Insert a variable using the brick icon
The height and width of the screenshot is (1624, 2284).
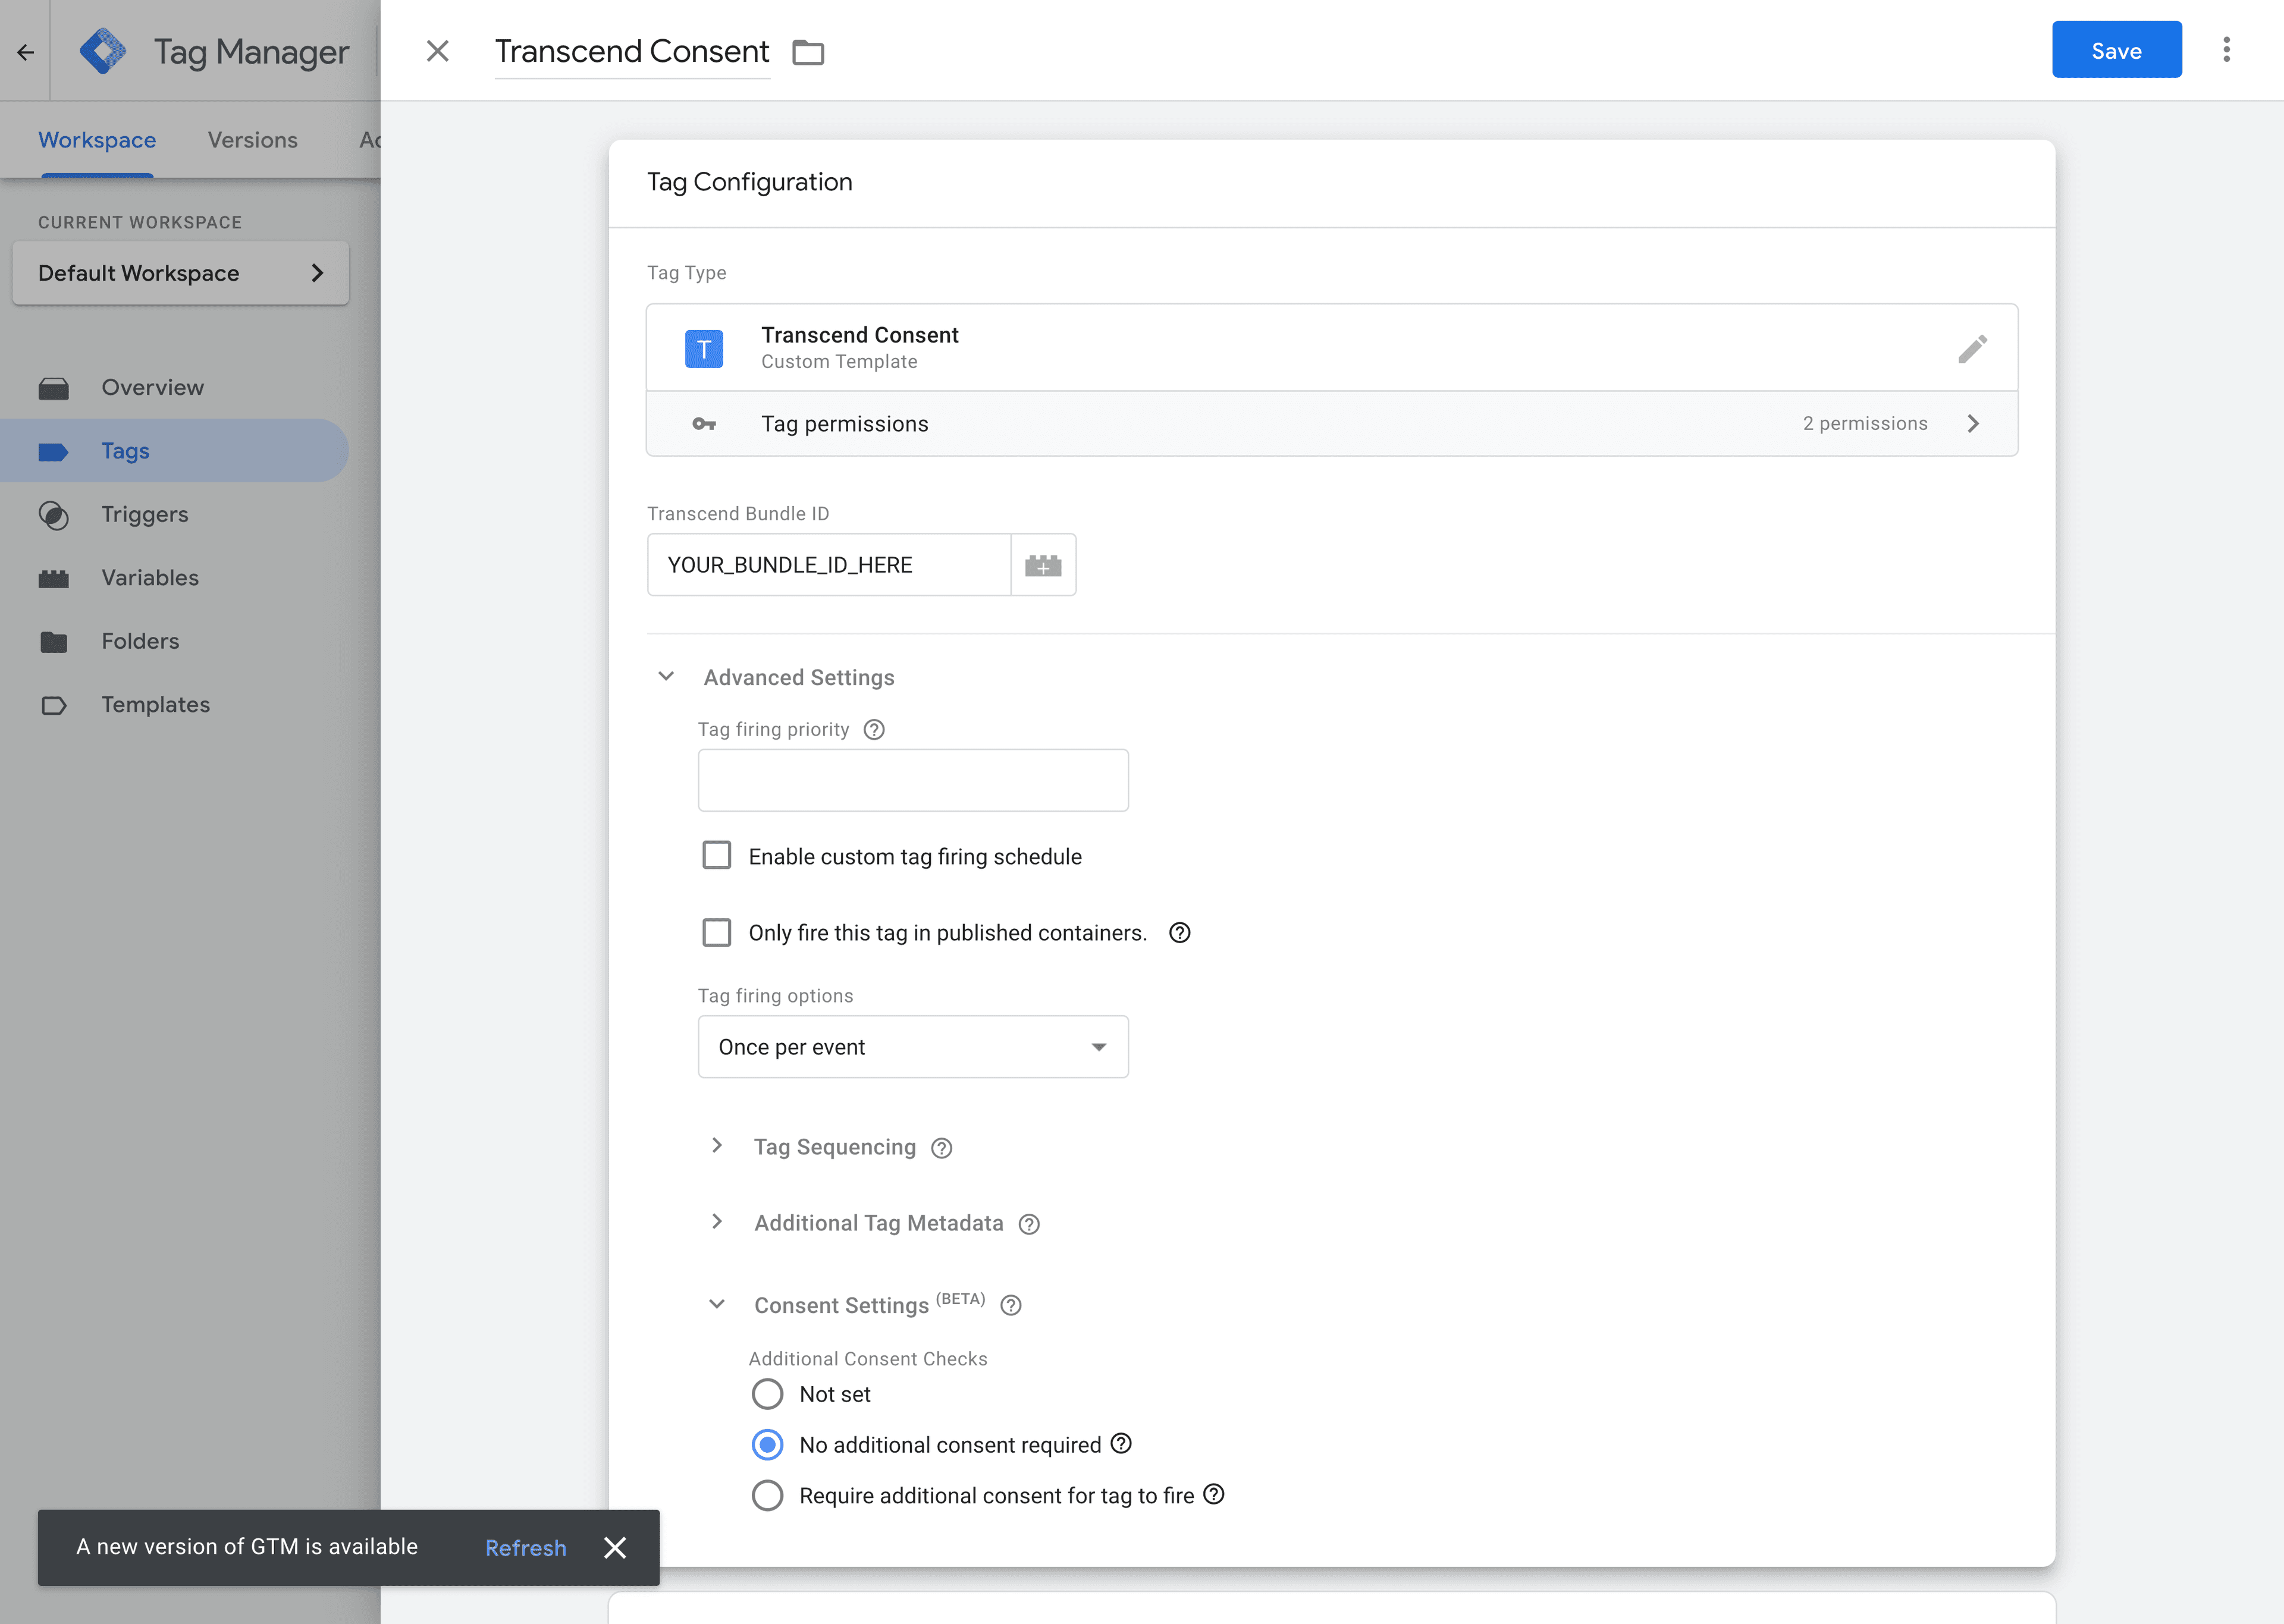pos(1043,564)
